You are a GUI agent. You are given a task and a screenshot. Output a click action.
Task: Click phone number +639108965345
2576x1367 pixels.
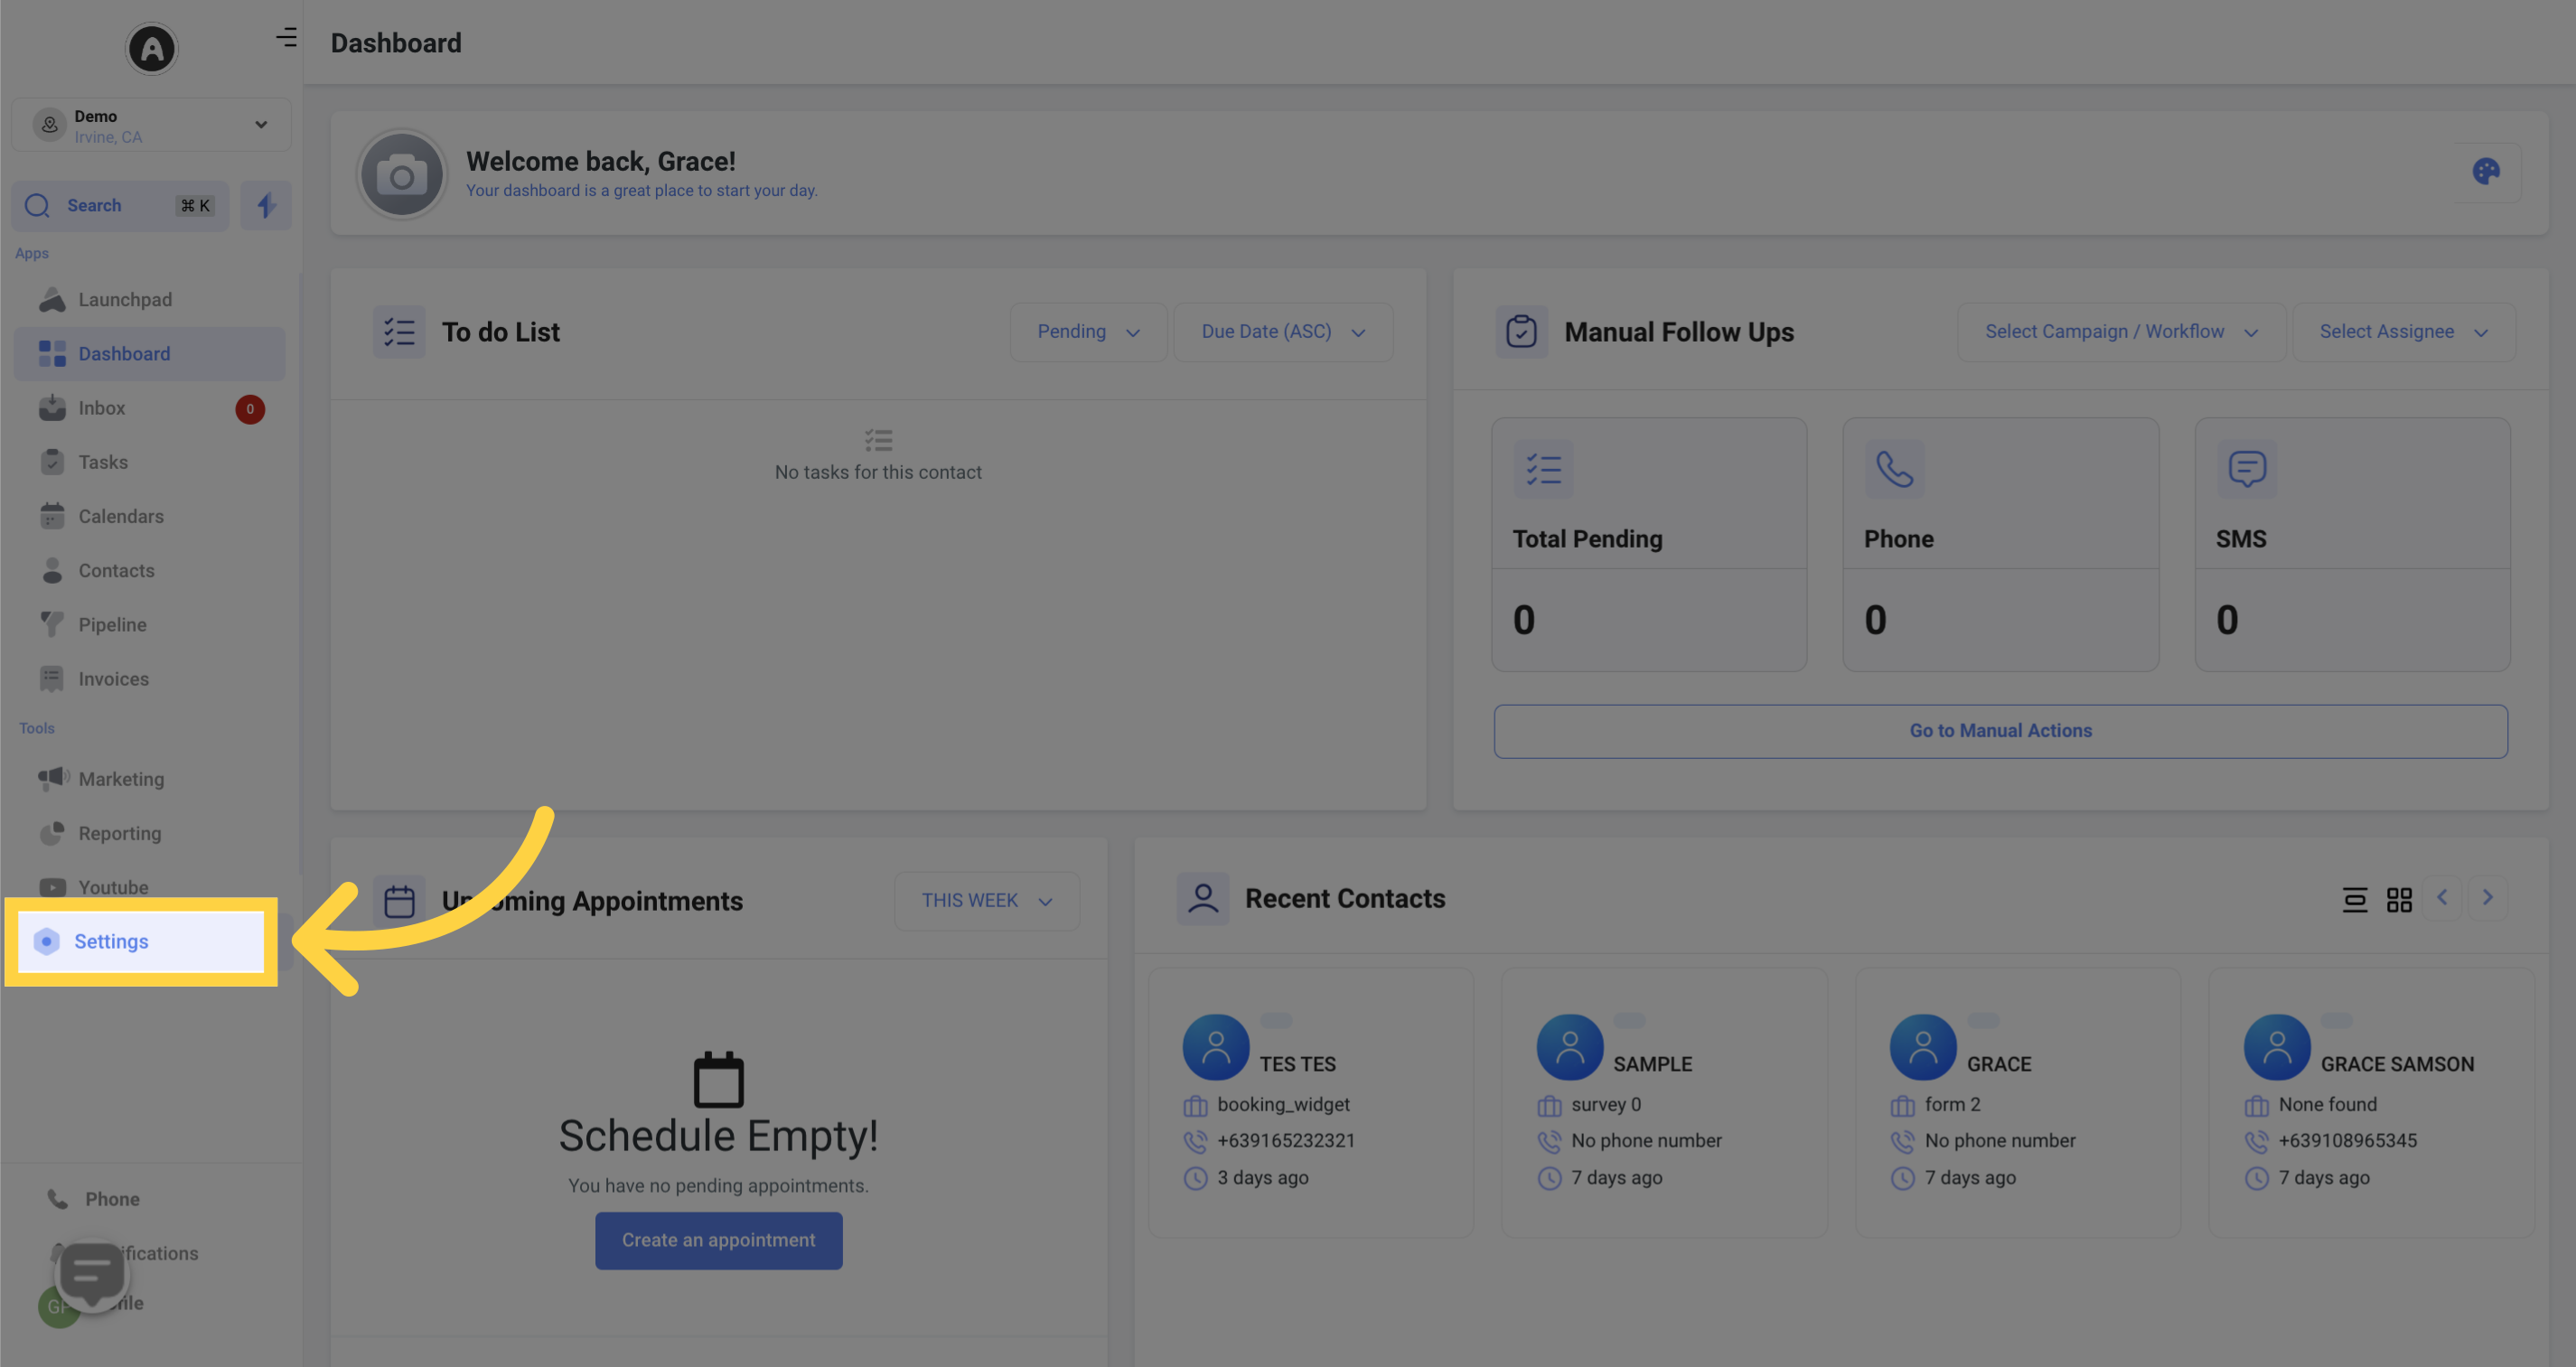(x=2347, y=1141)
